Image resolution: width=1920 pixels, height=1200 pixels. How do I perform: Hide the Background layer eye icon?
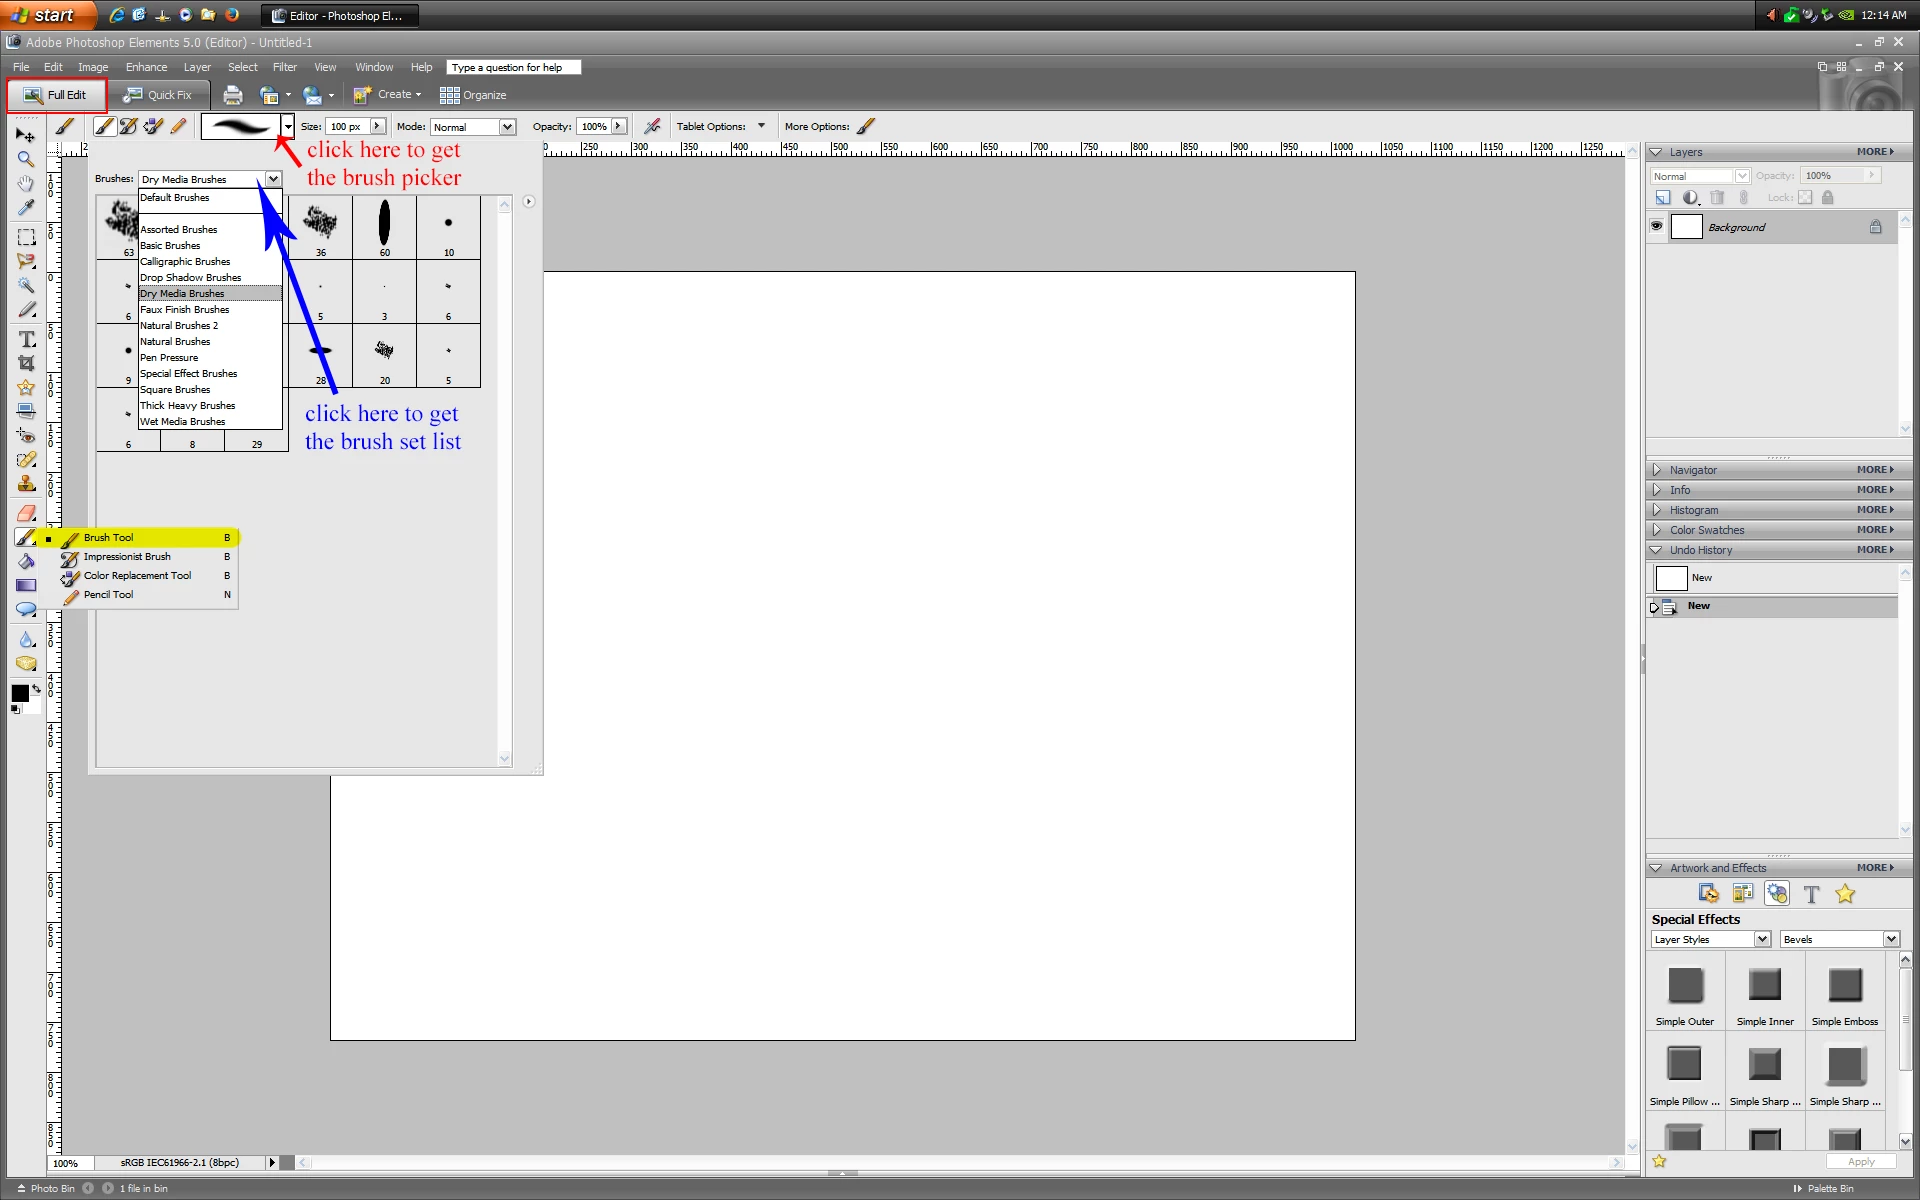[x=1657, y=226]
